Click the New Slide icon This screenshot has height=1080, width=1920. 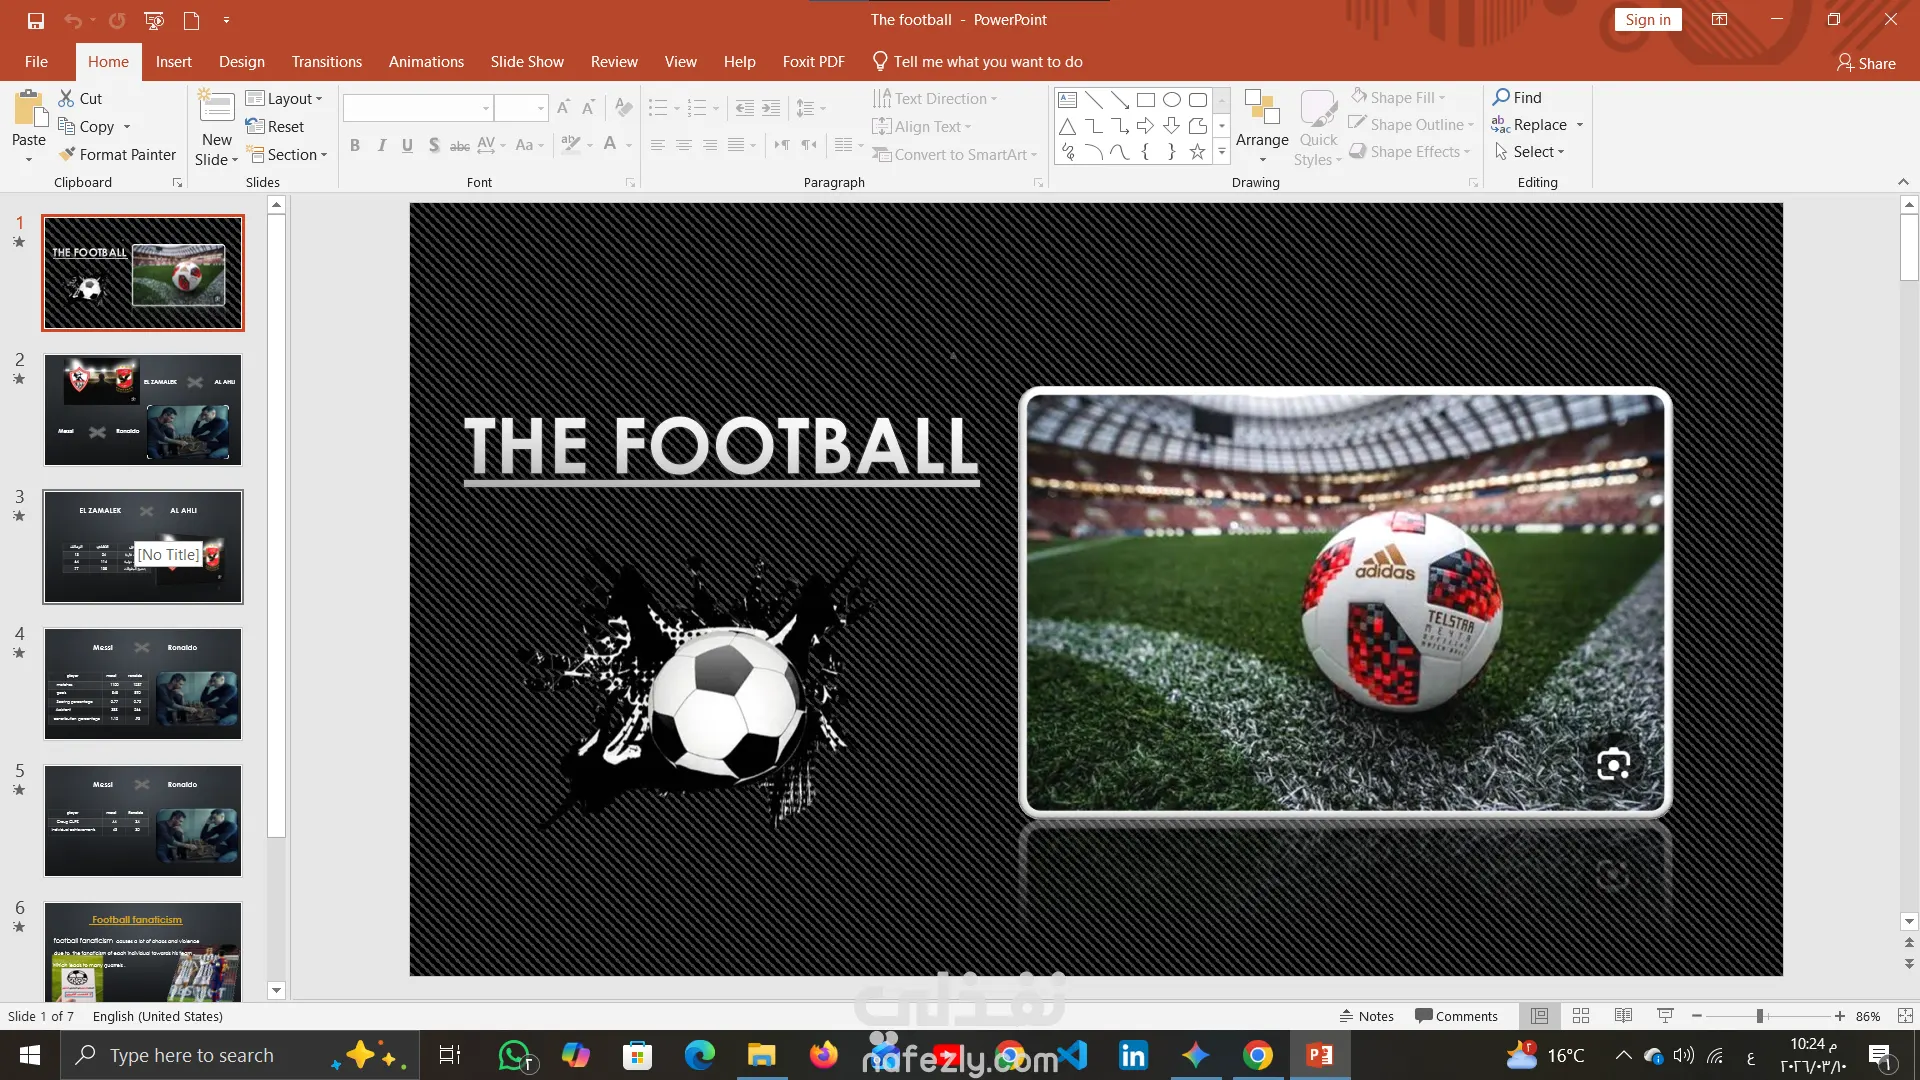216,107
